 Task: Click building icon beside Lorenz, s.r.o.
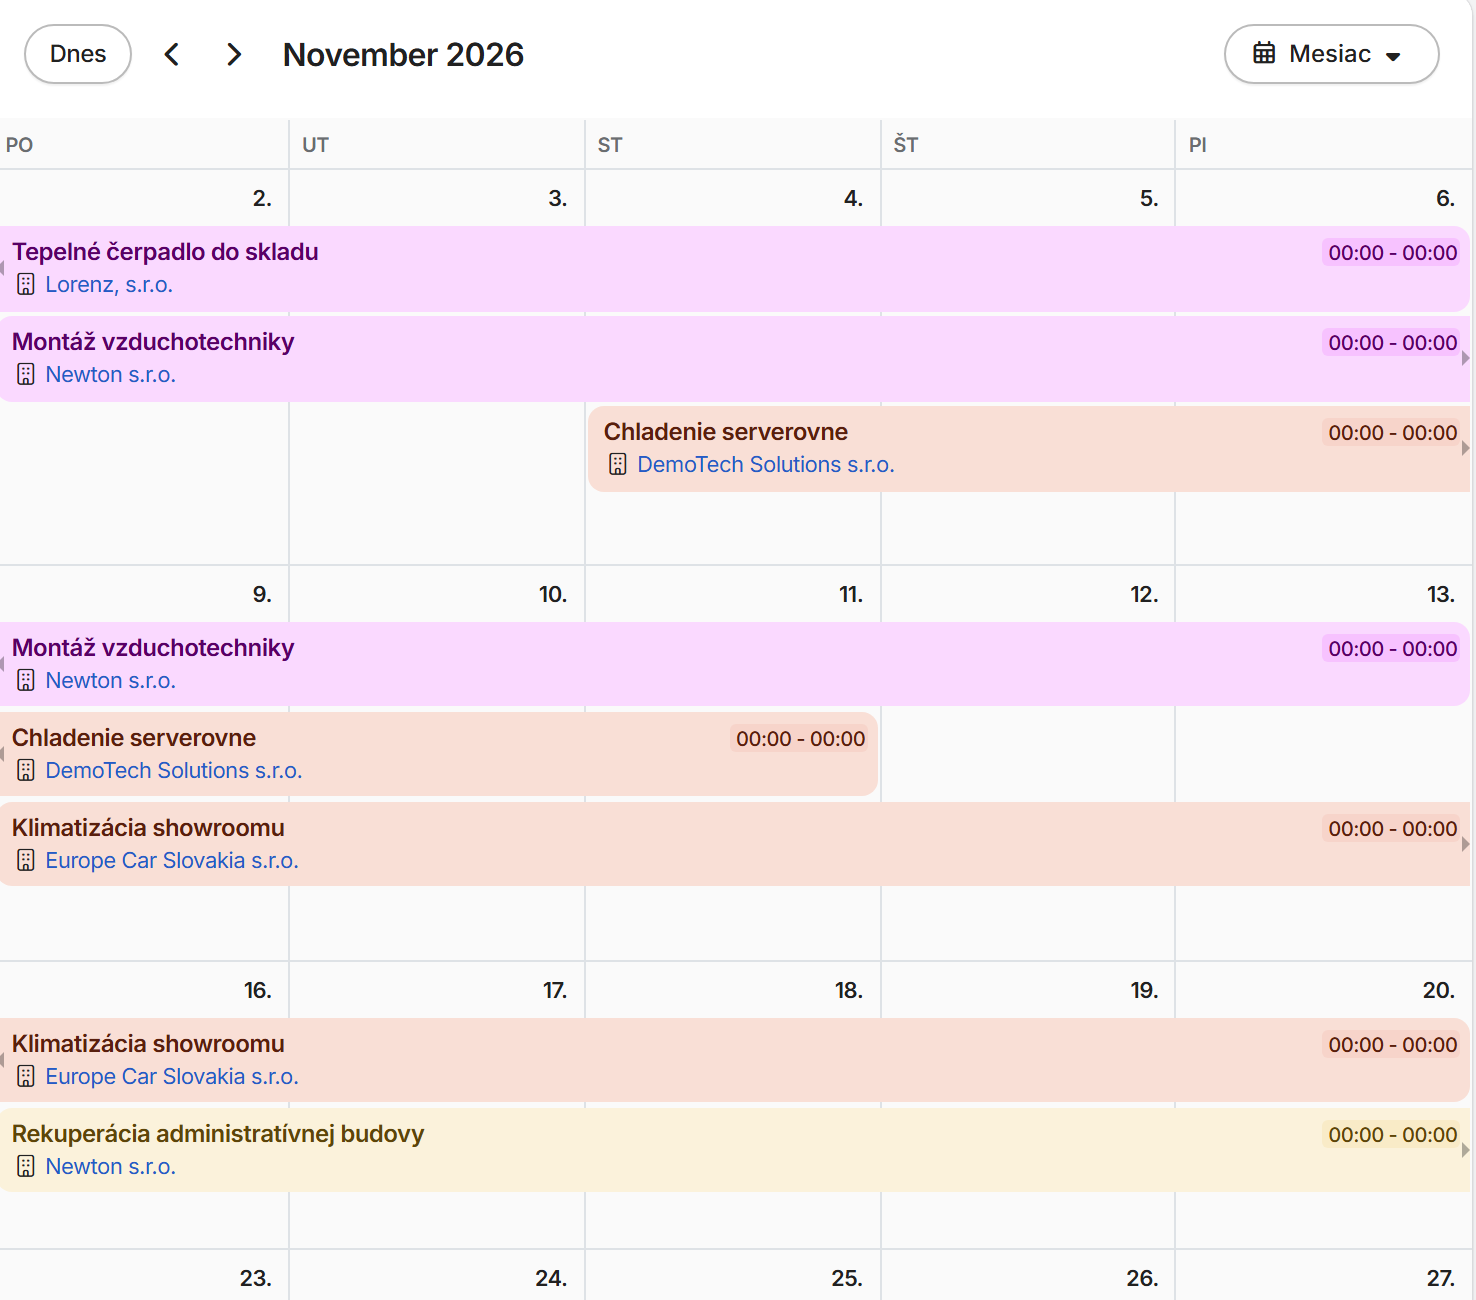tap(26, 285)
